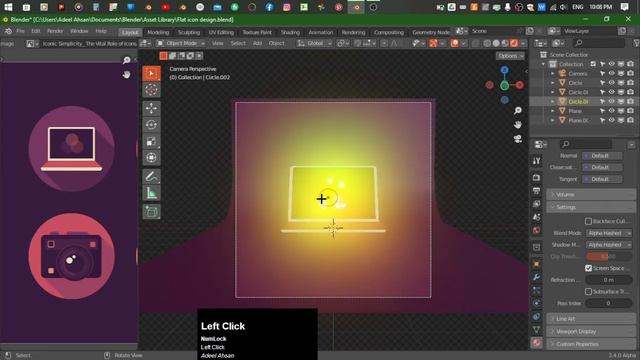The image size is (640, 360).
Task: Switch to rendered viewport shading
Action: click(514, 43)
